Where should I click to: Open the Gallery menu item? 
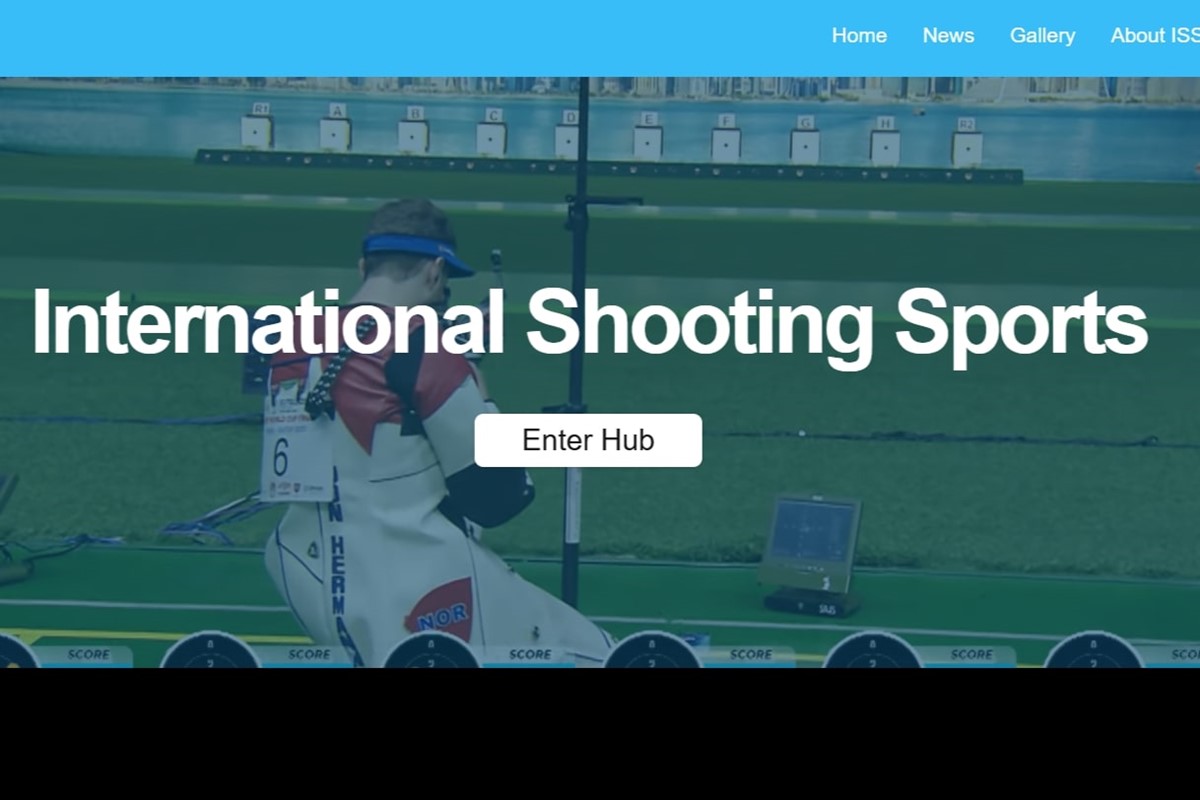[1042, 36]
